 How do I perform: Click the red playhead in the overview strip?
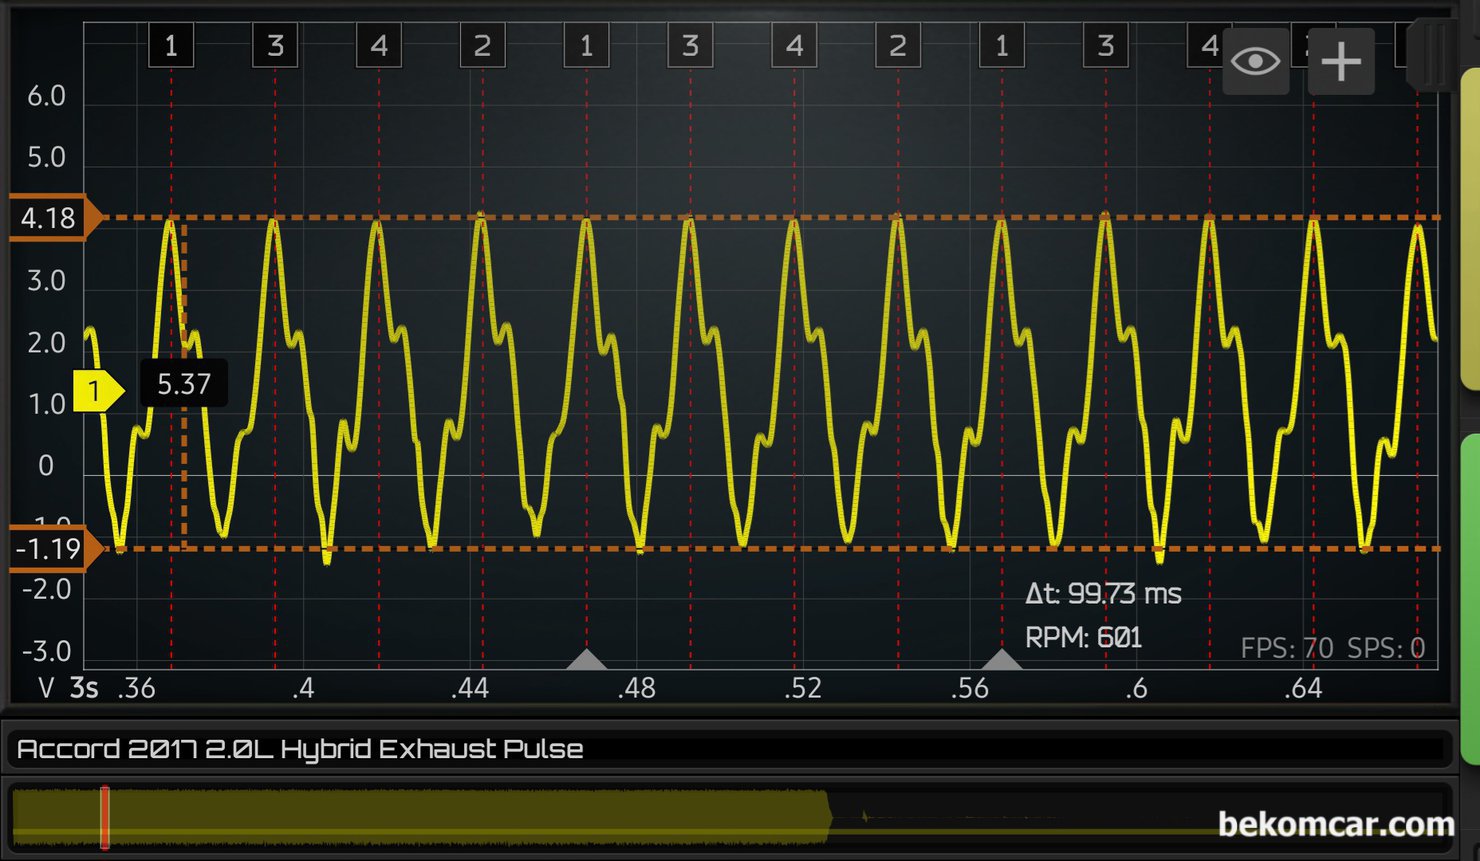point(104,817)
